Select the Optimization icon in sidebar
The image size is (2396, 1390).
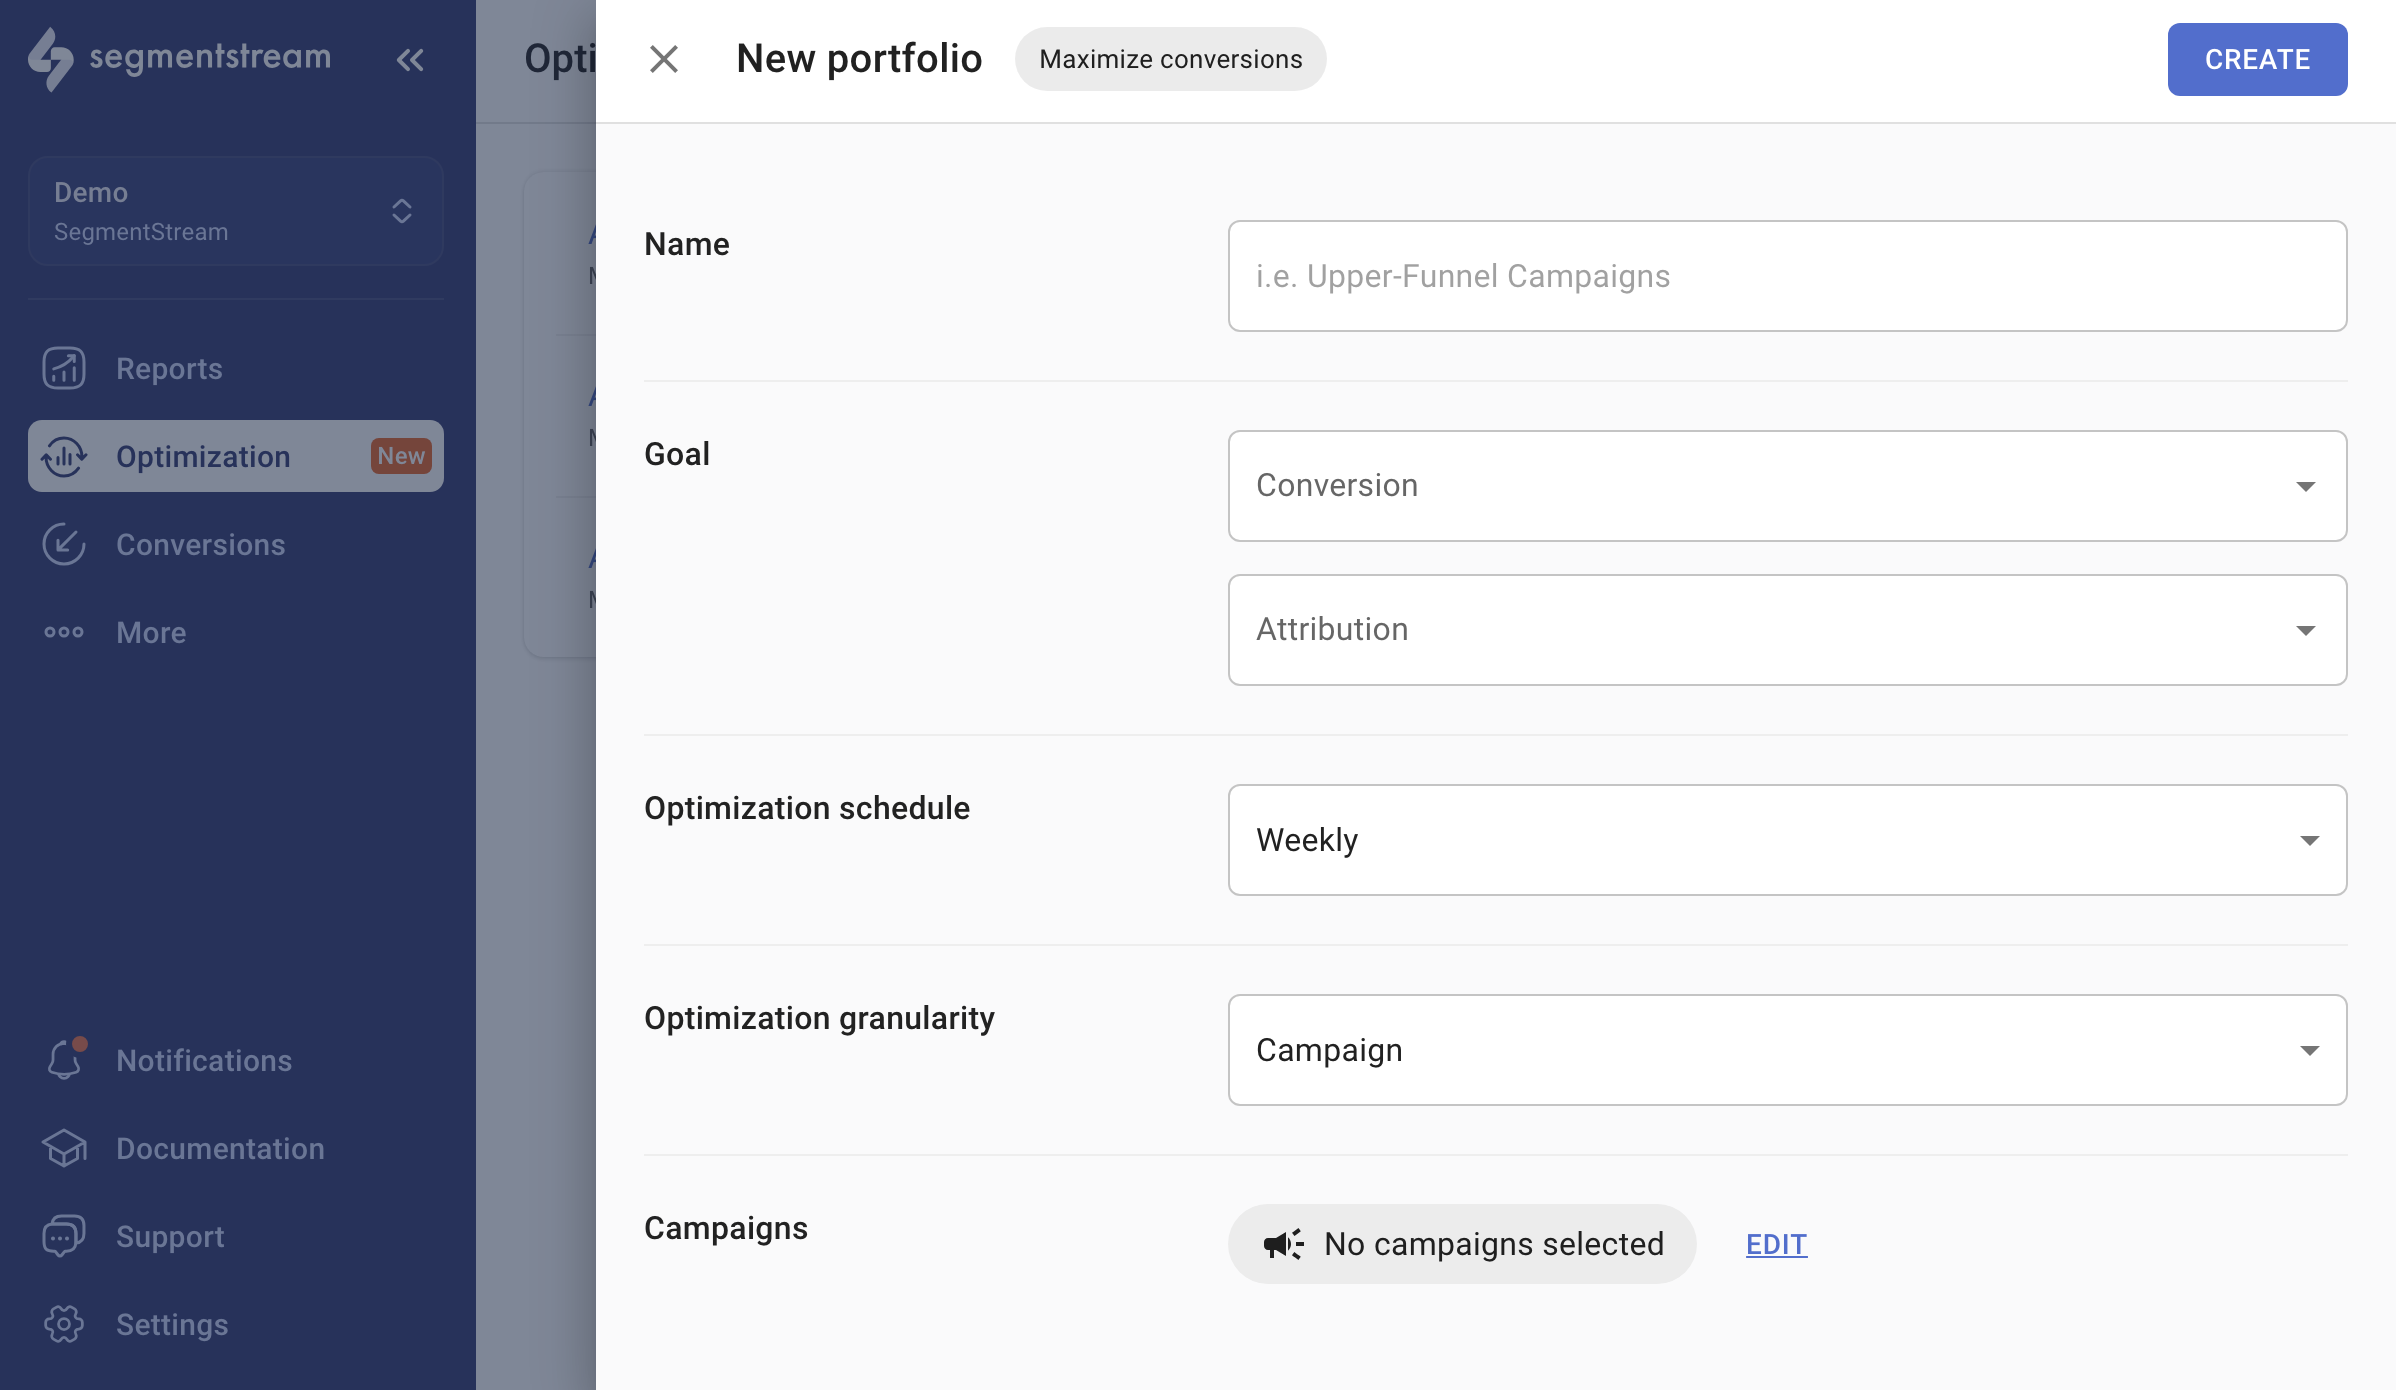64,456
